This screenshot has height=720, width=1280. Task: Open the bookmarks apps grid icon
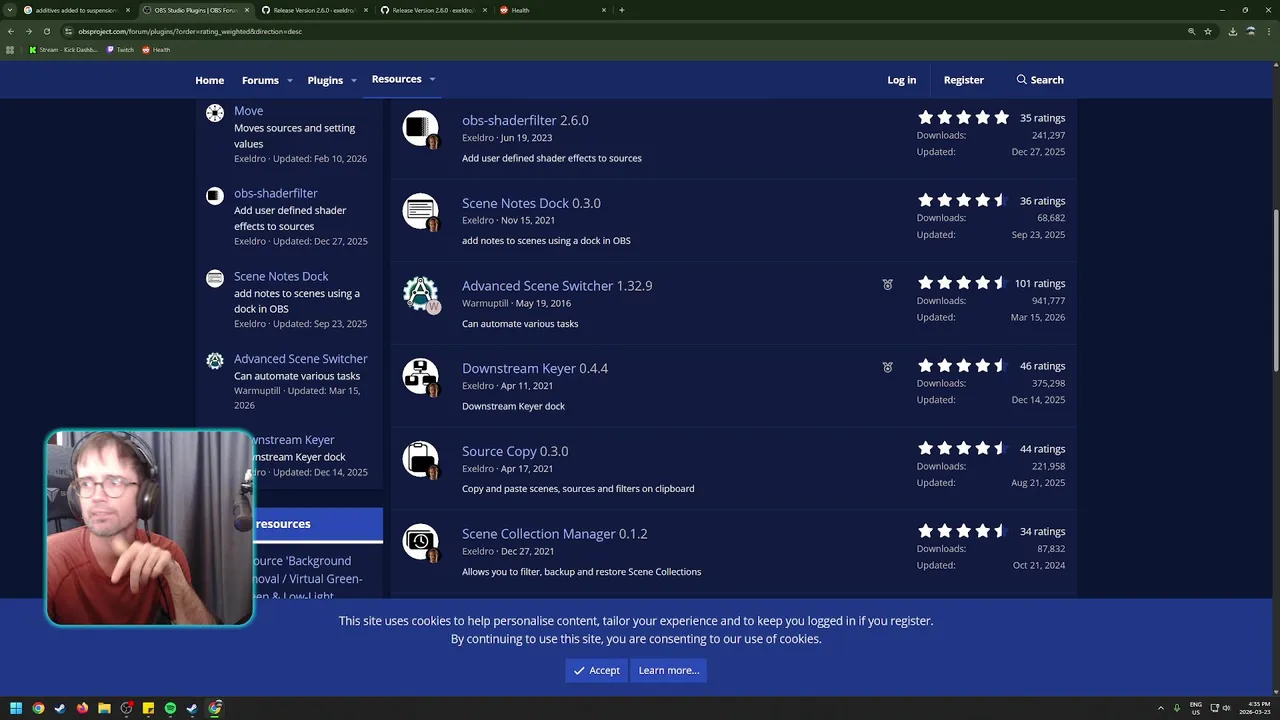[10, 49]
